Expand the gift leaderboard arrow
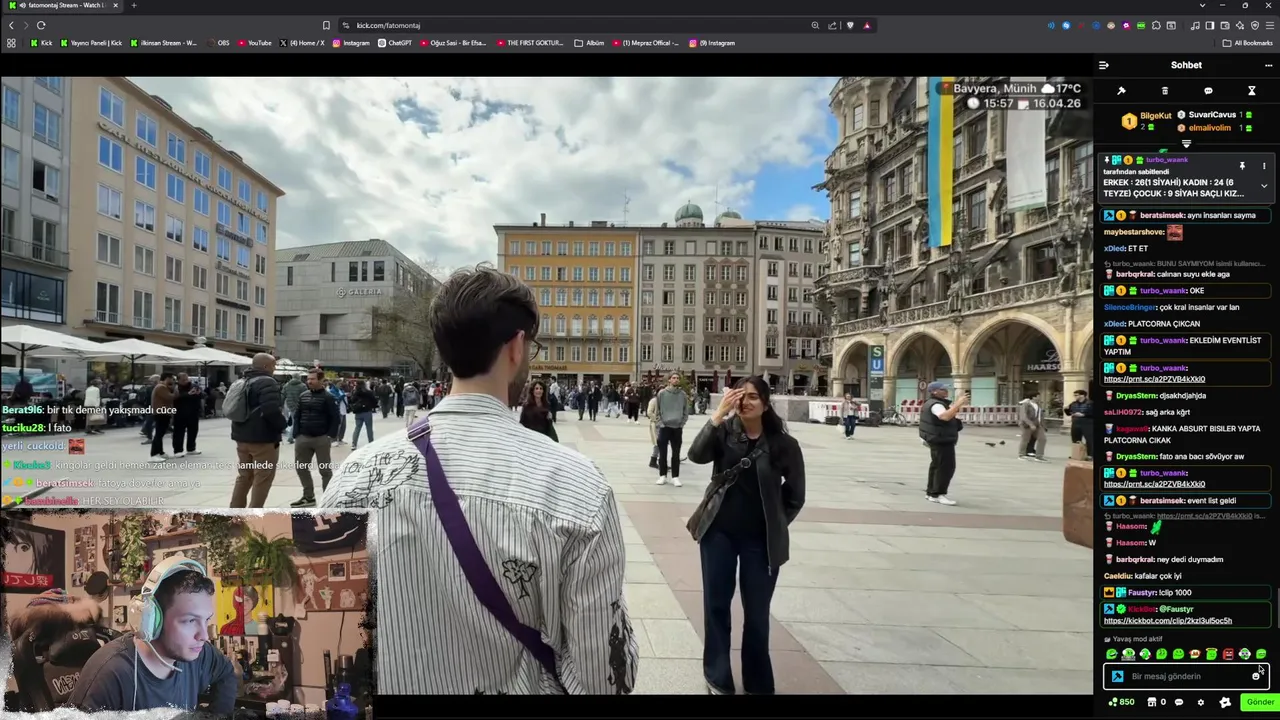 tap(1186, 144)
